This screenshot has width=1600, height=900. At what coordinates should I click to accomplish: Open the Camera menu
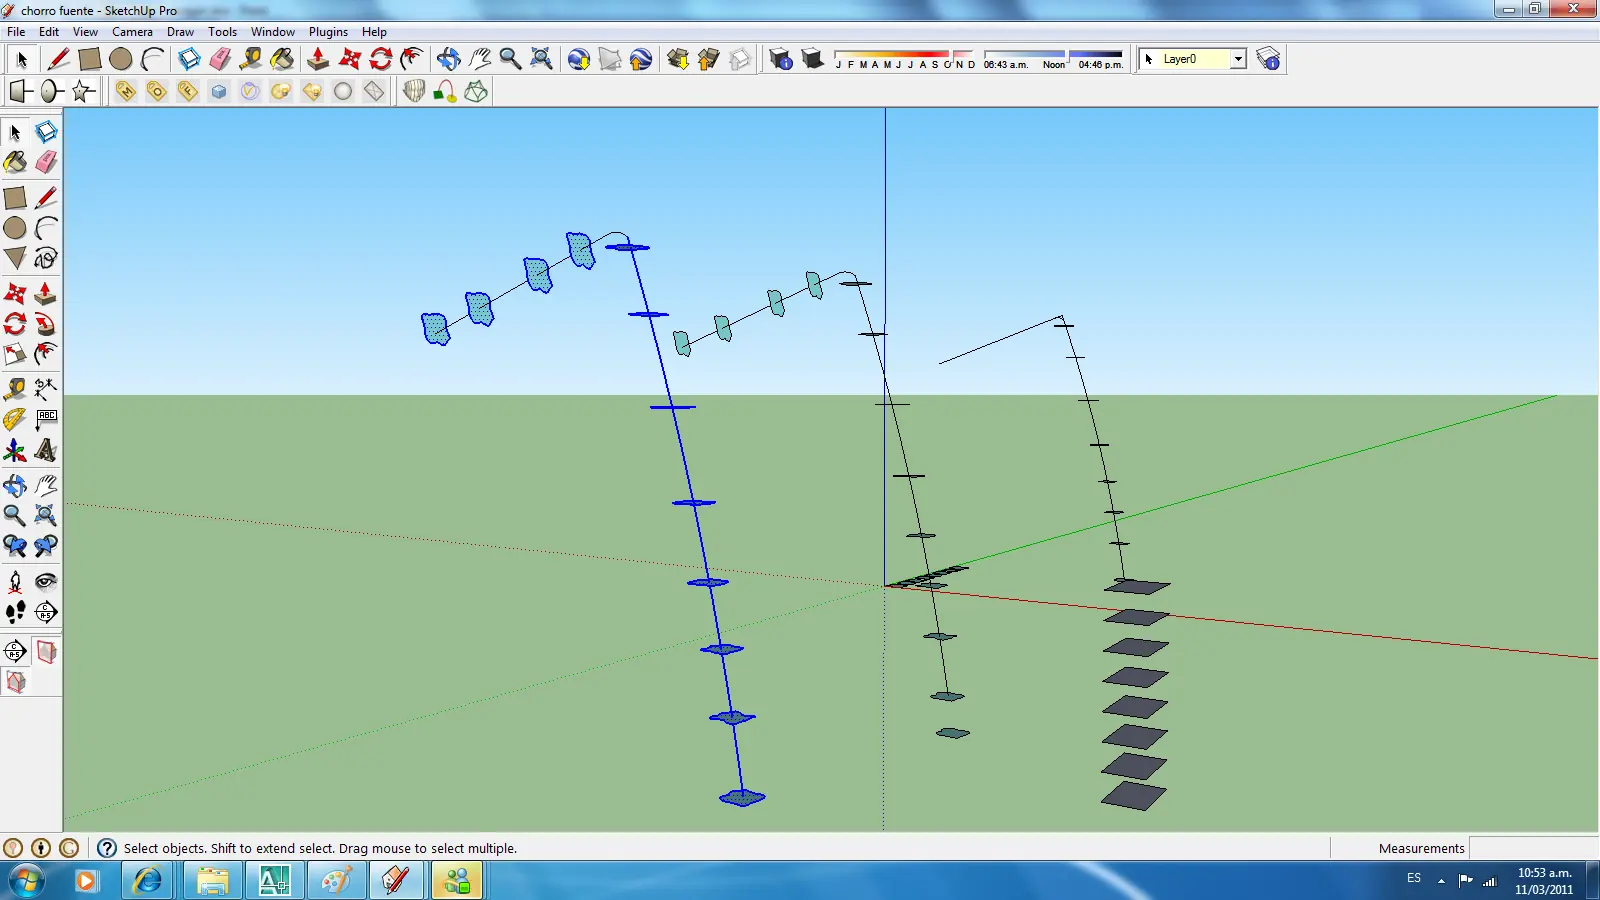tap(132, 31)
